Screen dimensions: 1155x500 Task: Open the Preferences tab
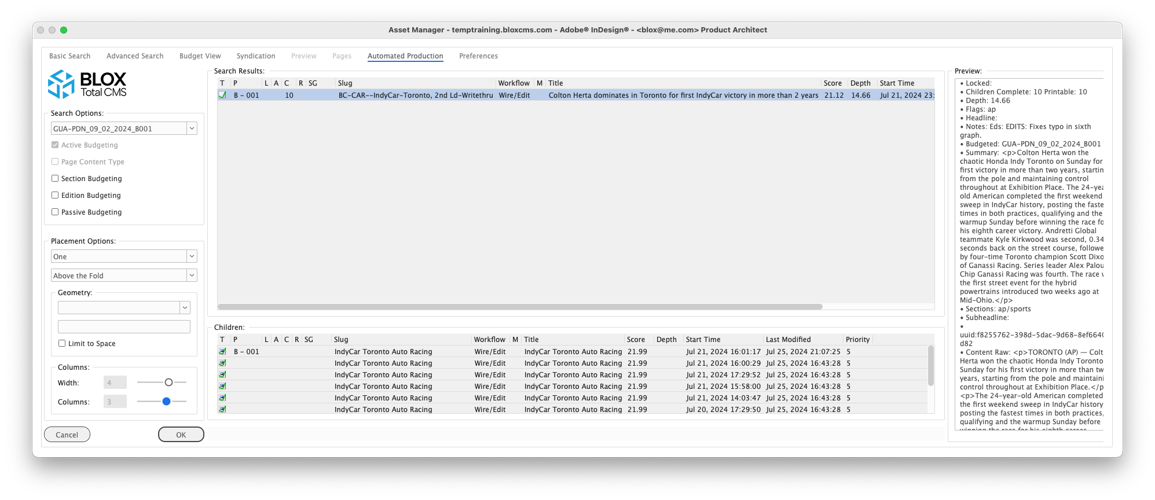(x=478, y=56)
